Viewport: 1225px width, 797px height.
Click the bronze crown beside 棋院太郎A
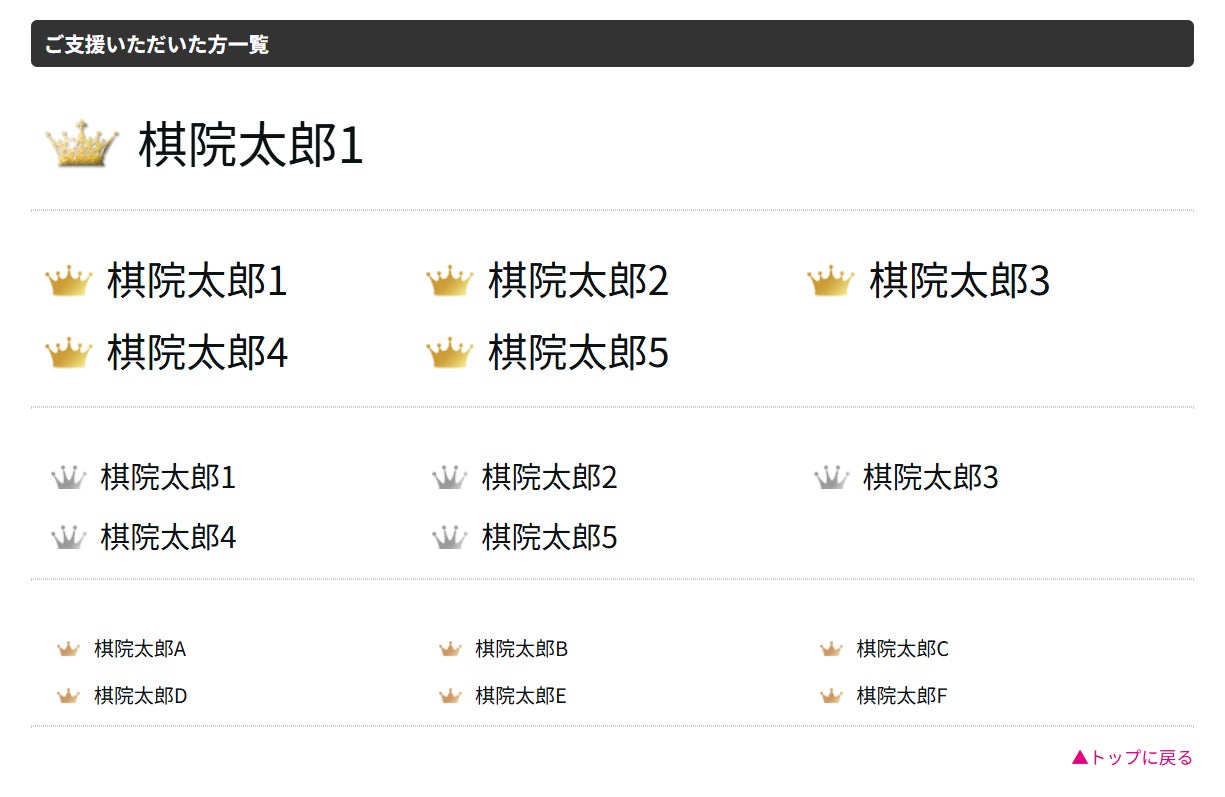68,650
